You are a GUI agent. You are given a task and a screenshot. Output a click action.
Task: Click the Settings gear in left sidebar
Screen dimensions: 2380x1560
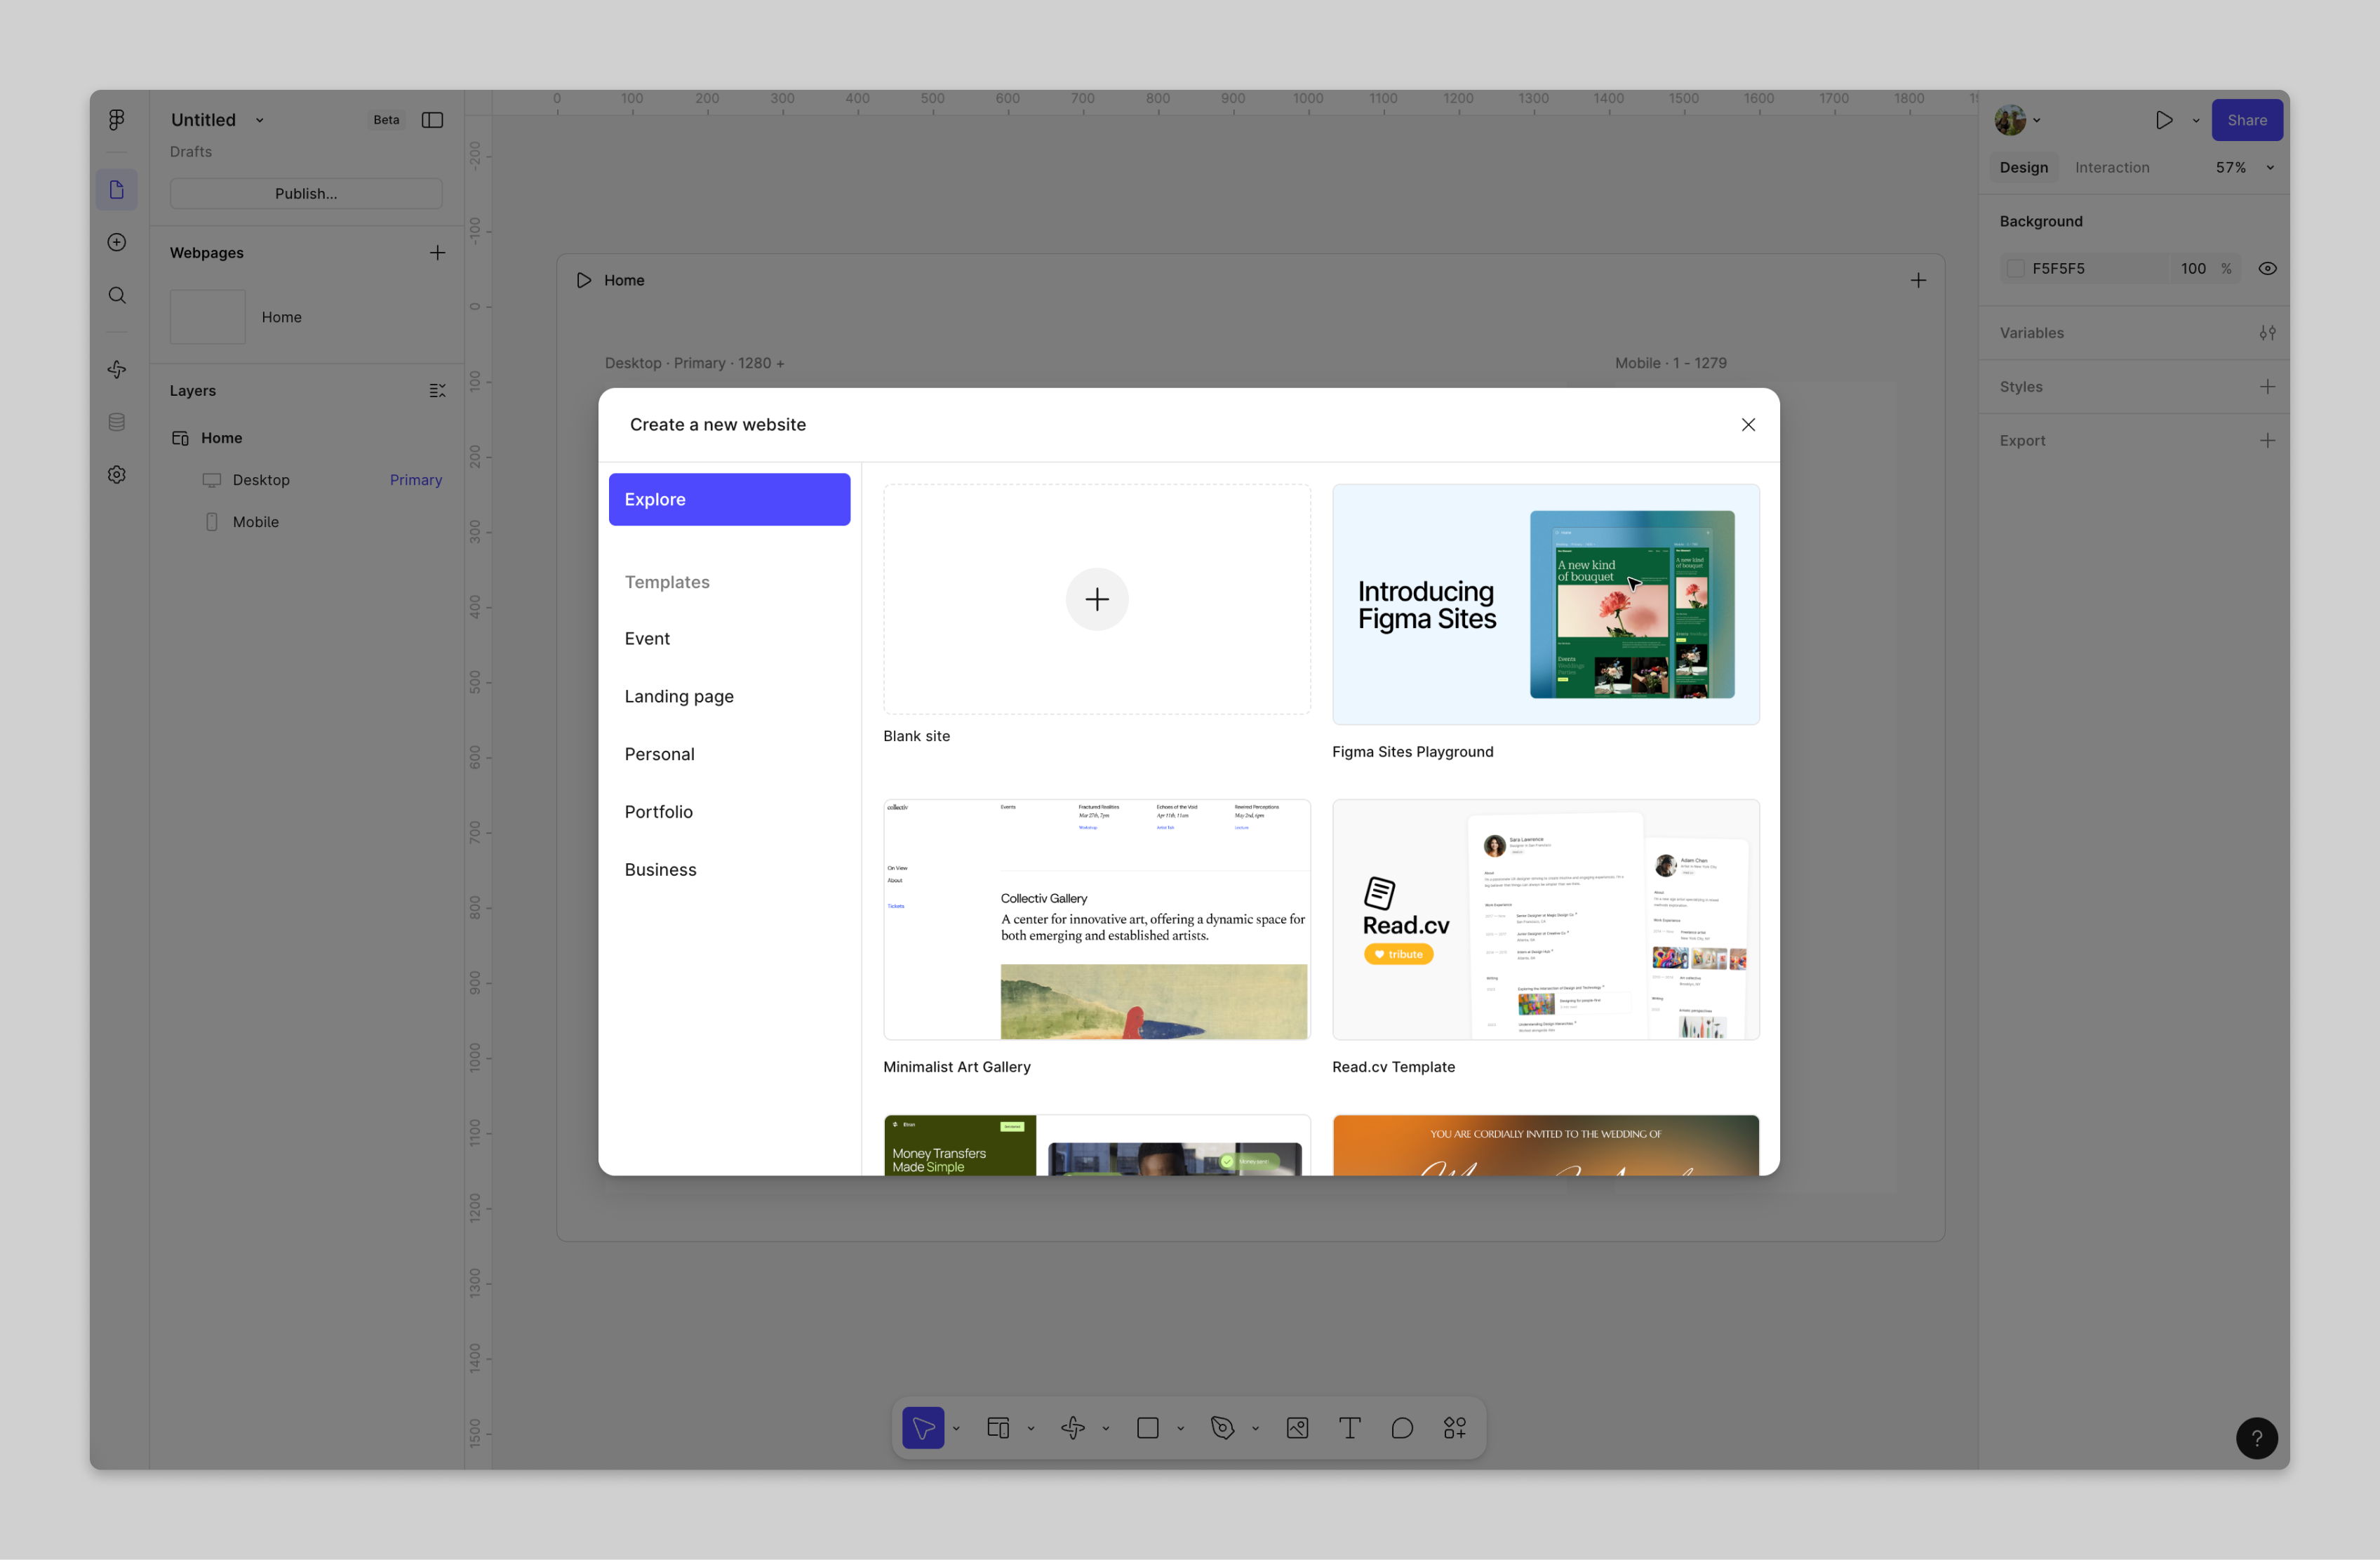click(117, 475)
